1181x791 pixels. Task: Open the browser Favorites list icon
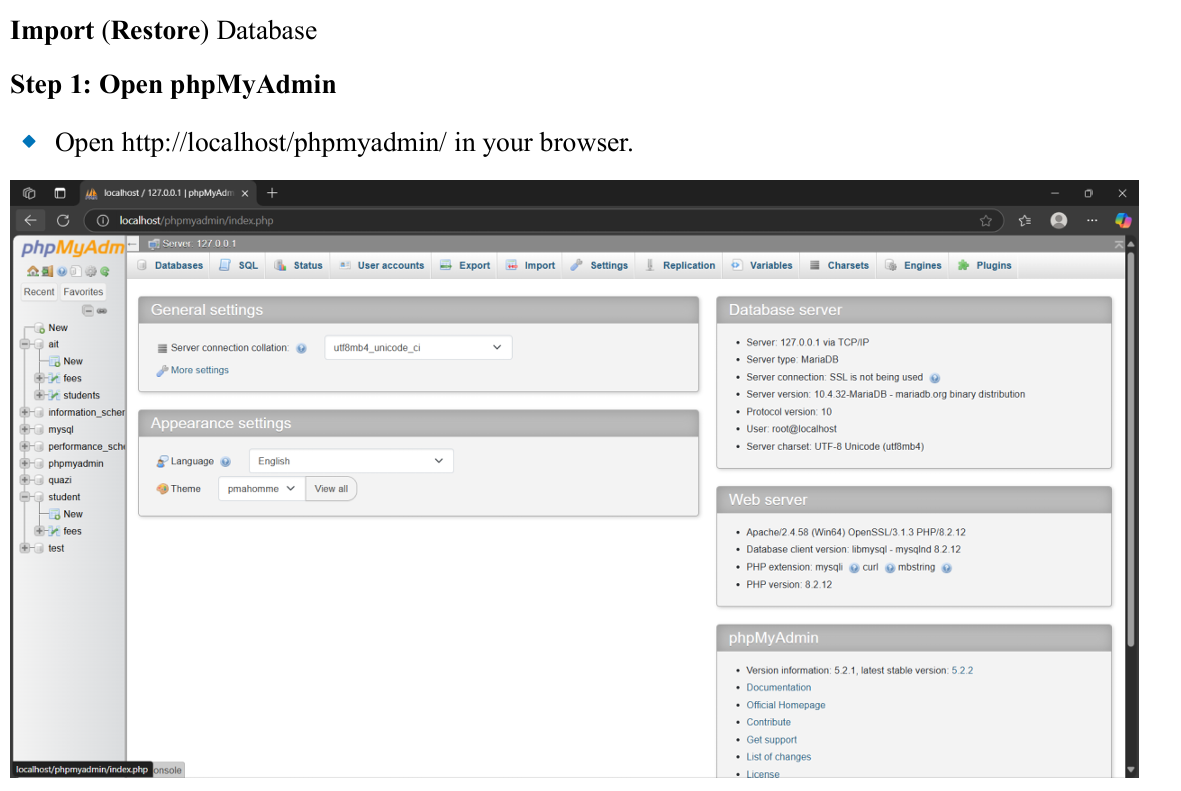click(x=1024, y=220)
